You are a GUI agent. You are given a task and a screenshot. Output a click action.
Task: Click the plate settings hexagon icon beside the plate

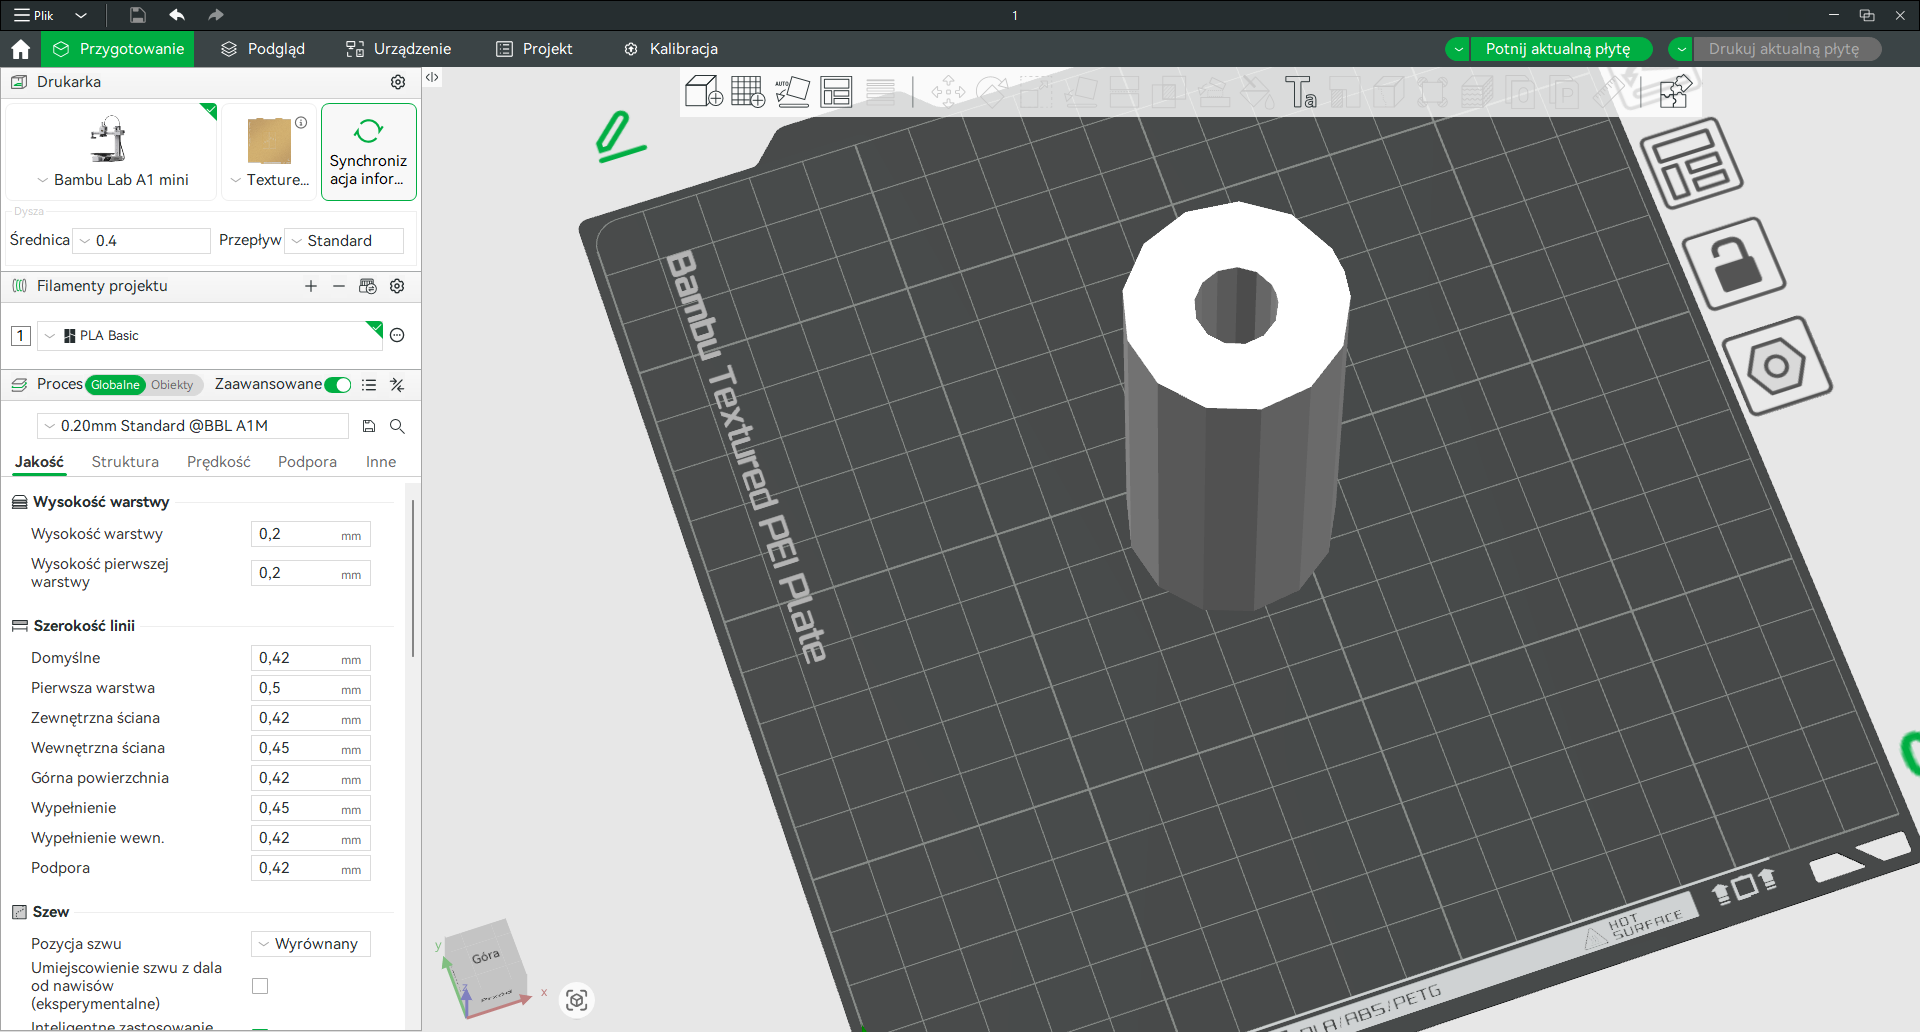tap(1777, 366)
